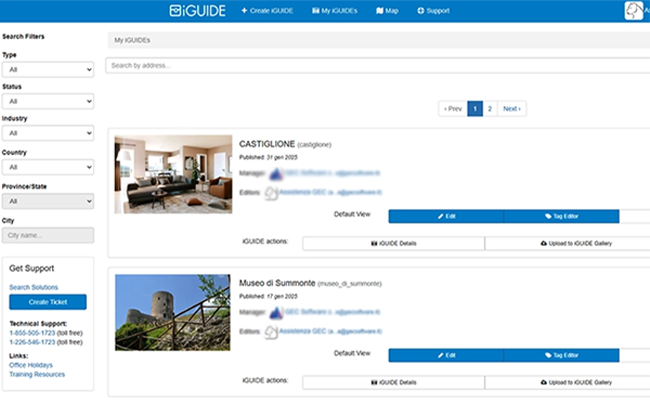Screen dimensions: 650x400
Task: Open the CASTIGLIONE living room thumbnail
Action: coord(173,175)
